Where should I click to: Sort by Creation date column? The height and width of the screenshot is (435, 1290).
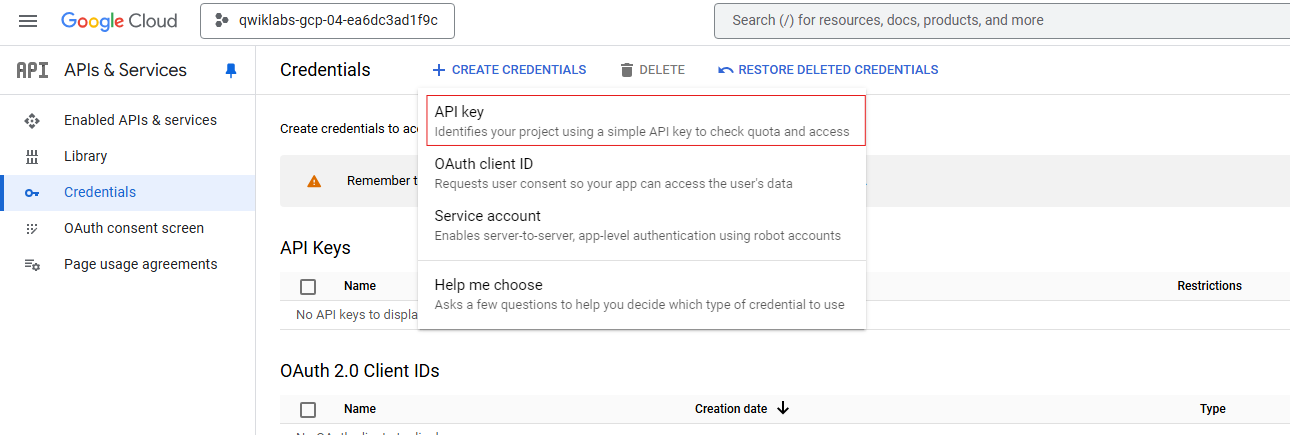click(x=731, y=409)
